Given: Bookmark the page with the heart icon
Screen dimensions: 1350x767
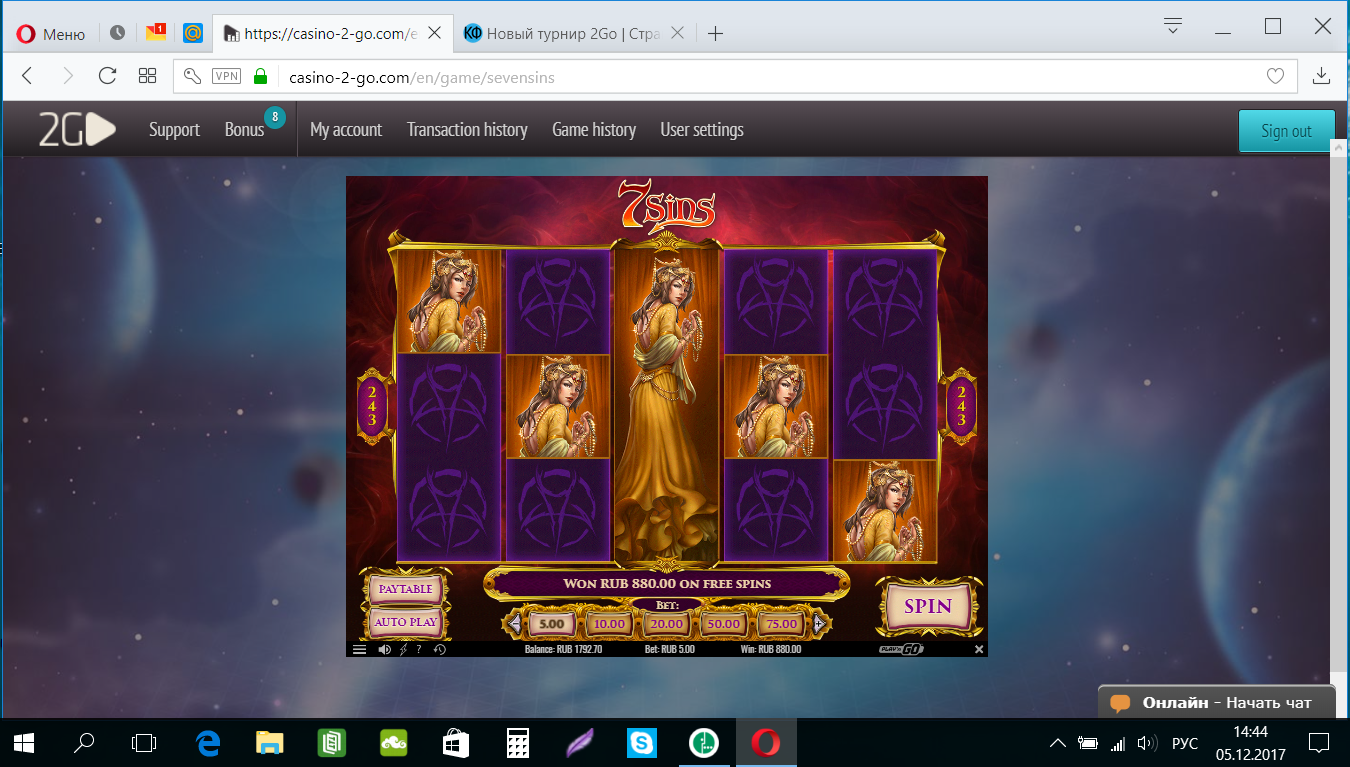Looking at the screenshot, I should click(x=1275, y=76).
